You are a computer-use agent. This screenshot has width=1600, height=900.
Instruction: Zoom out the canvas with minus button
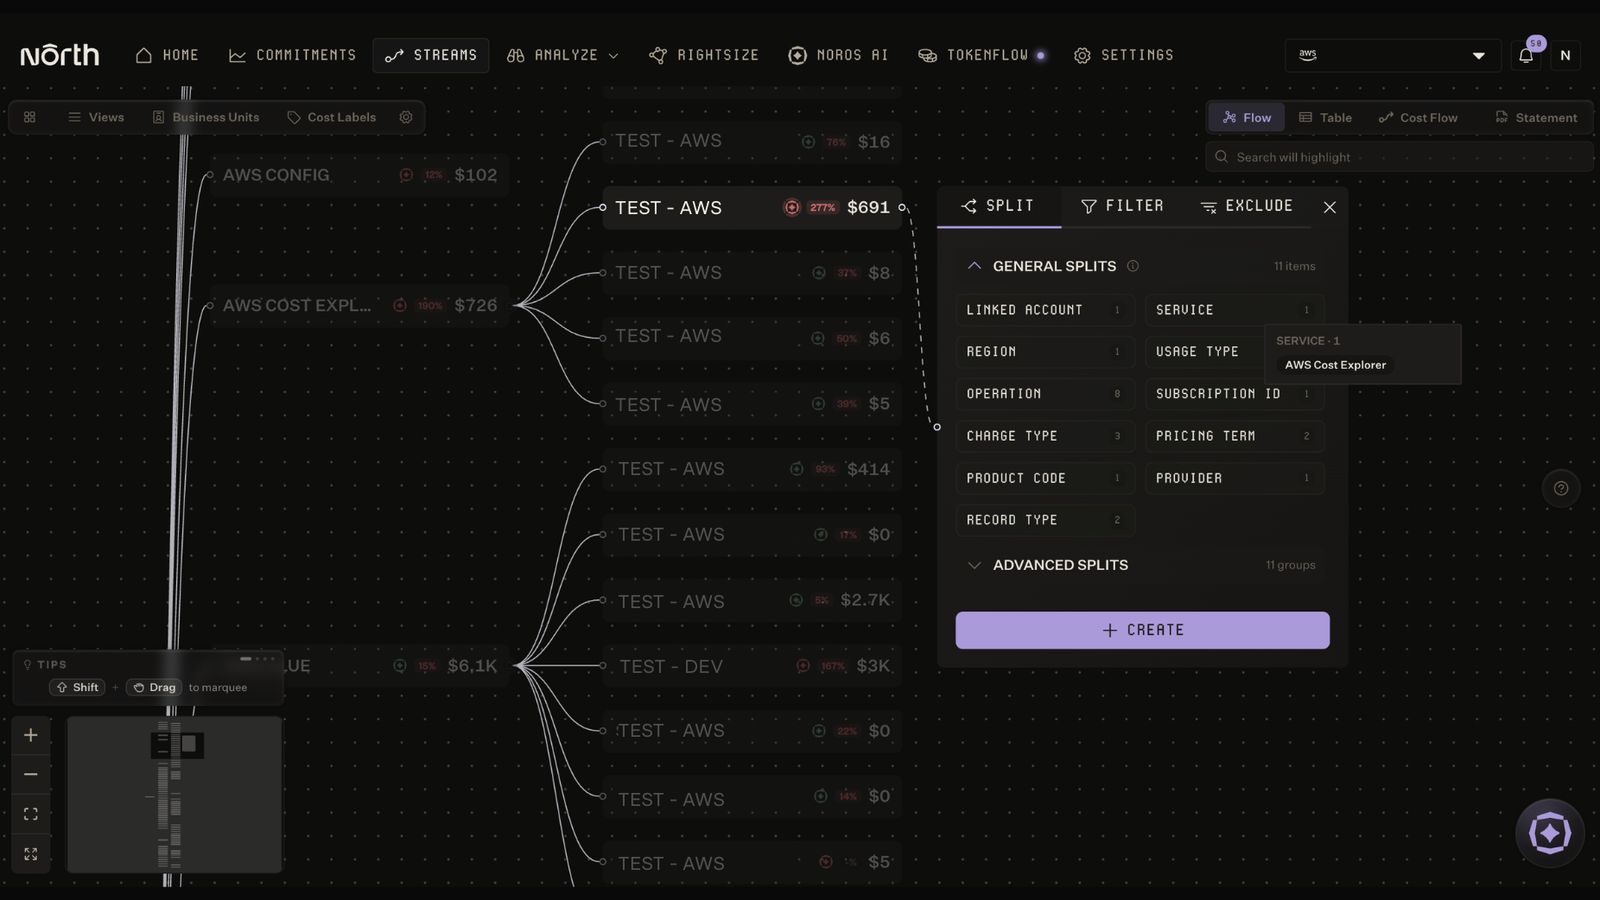31,774
